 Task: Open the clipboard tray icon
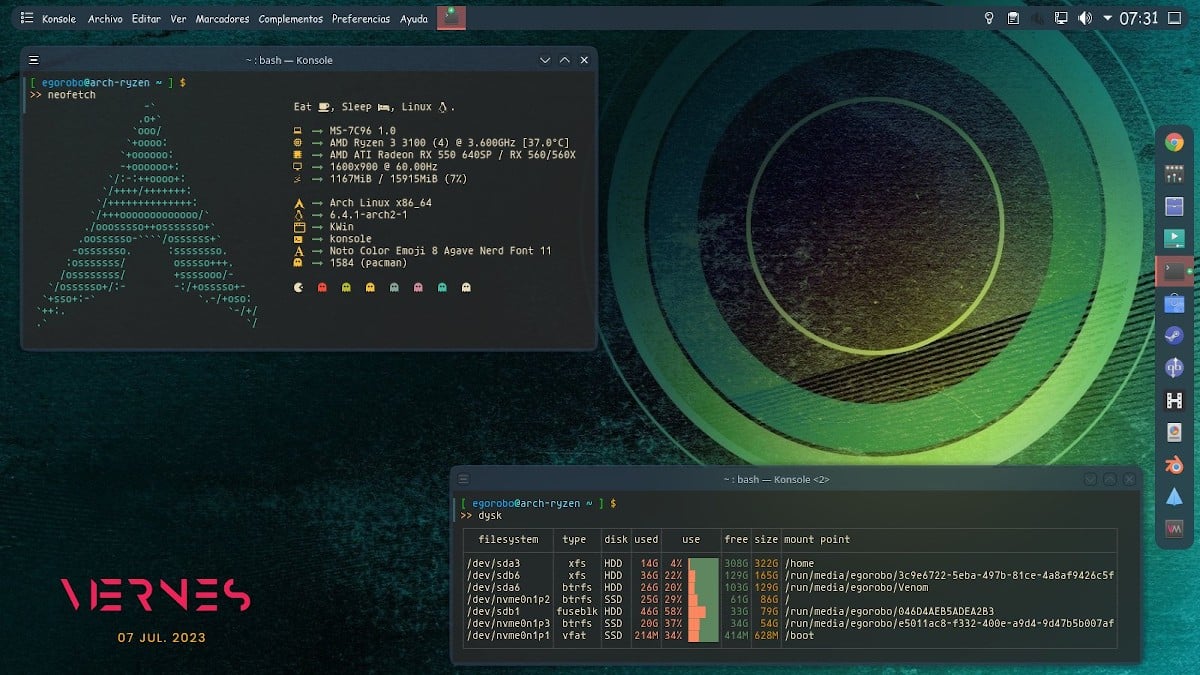tap(1013, 18)
